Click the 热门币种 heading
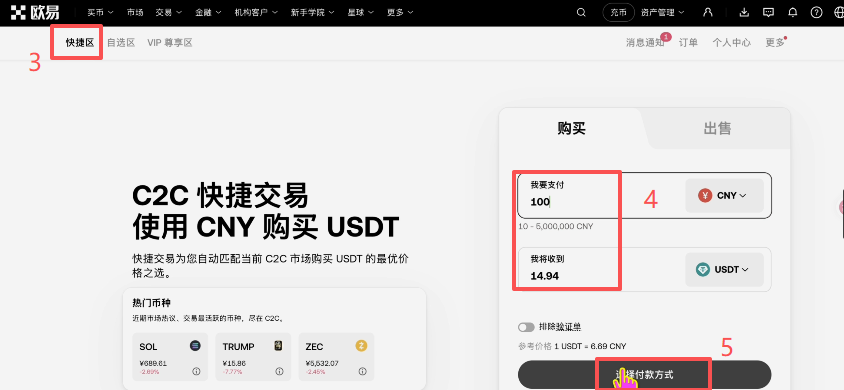The height and width of the screenshot is (390, 844). 151,303
